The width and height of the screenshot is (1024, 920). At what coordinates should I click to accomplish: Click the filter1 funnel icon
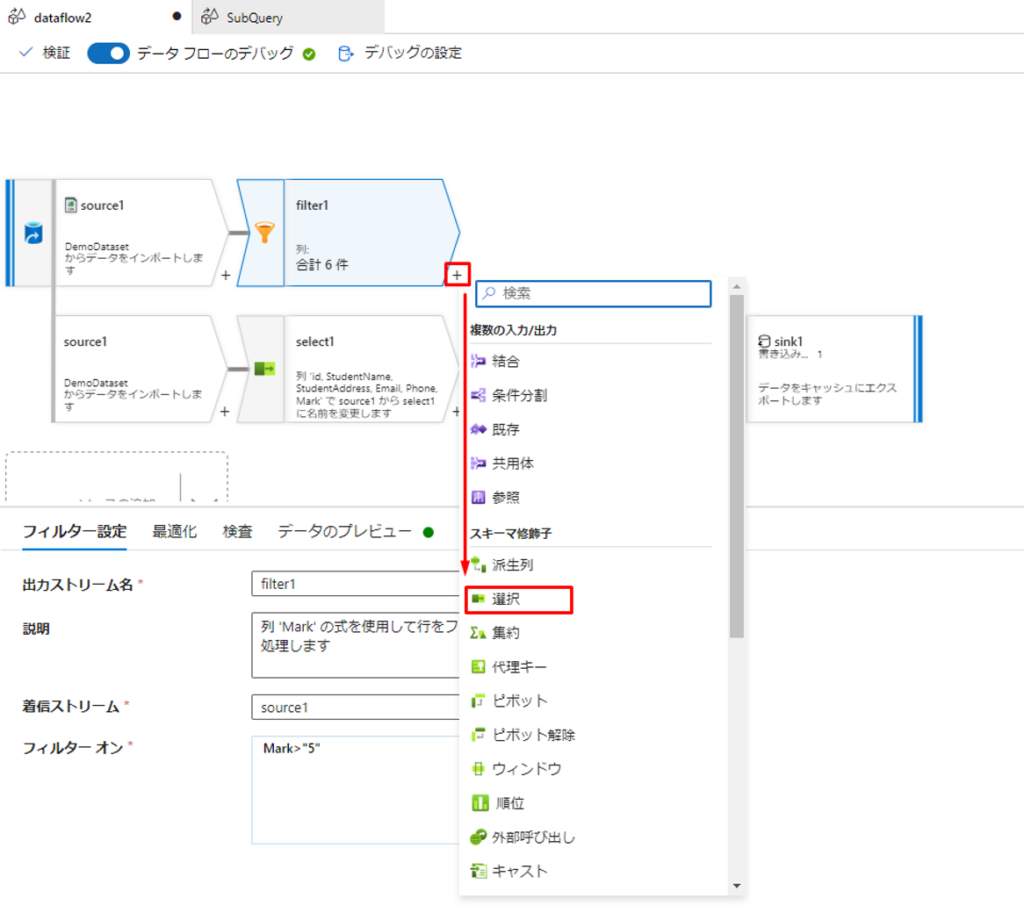[x=264, y=232]
